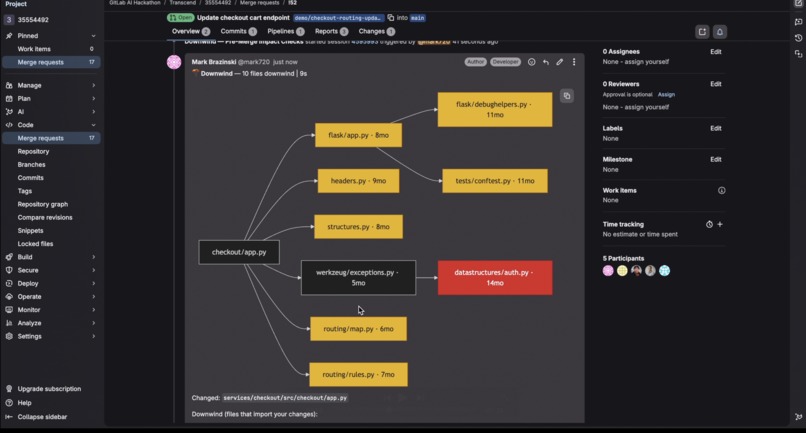Open Work items in sidebar
Screen dimensions: 806x433
[x=51, y=49]
